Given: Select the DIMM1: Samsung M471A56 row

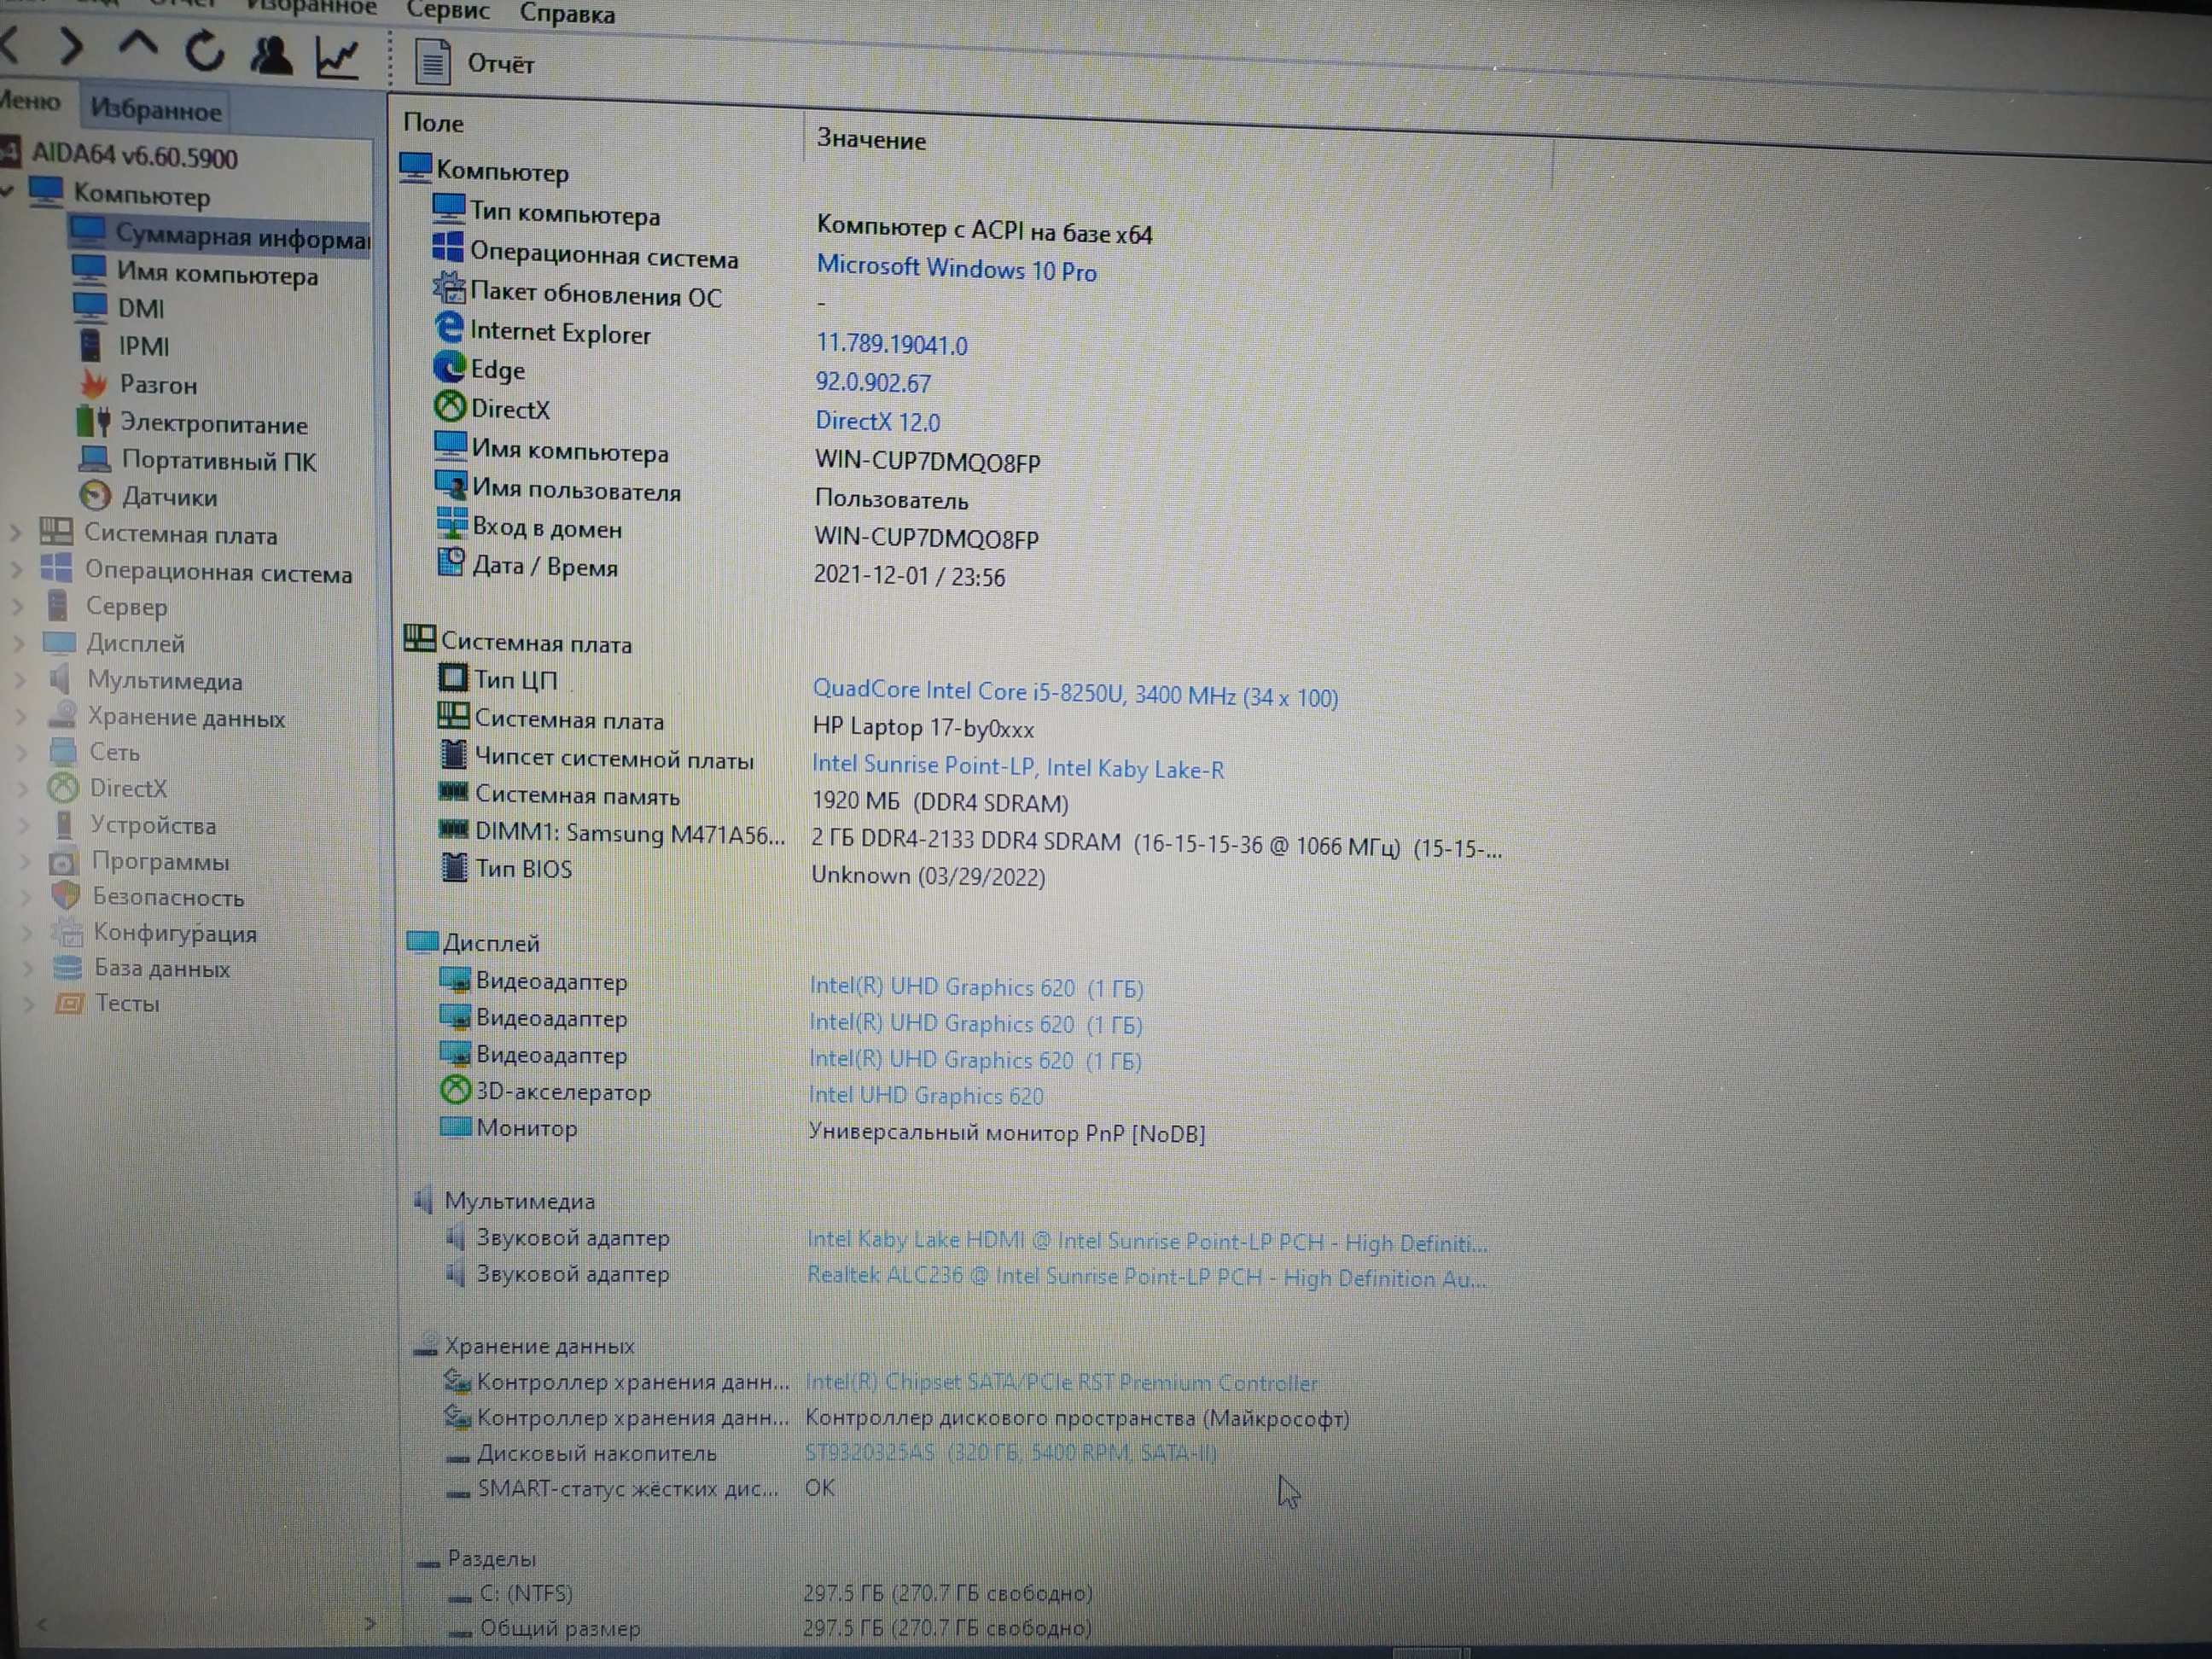Looking at the screenshot, I should click(x=970, y=838).
